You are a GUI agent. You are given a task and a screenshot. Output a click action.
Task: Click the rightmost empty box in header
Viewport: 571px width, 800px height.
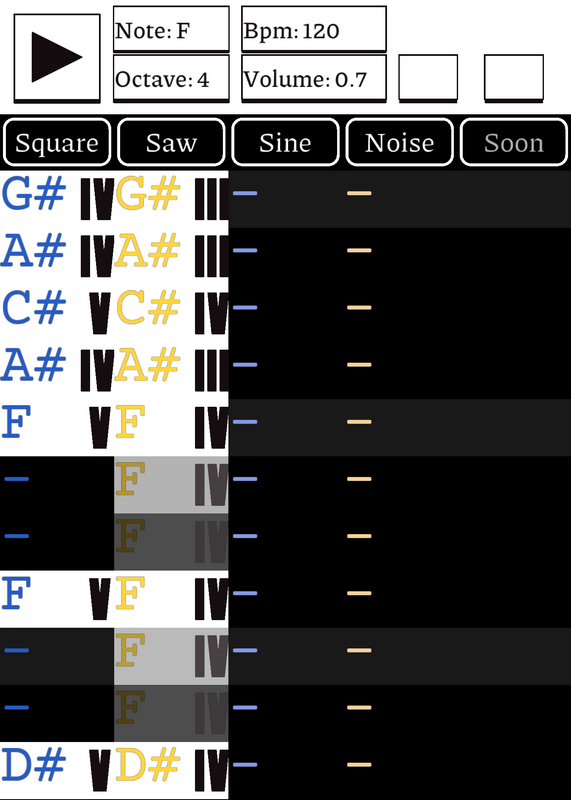coord(514,78)
